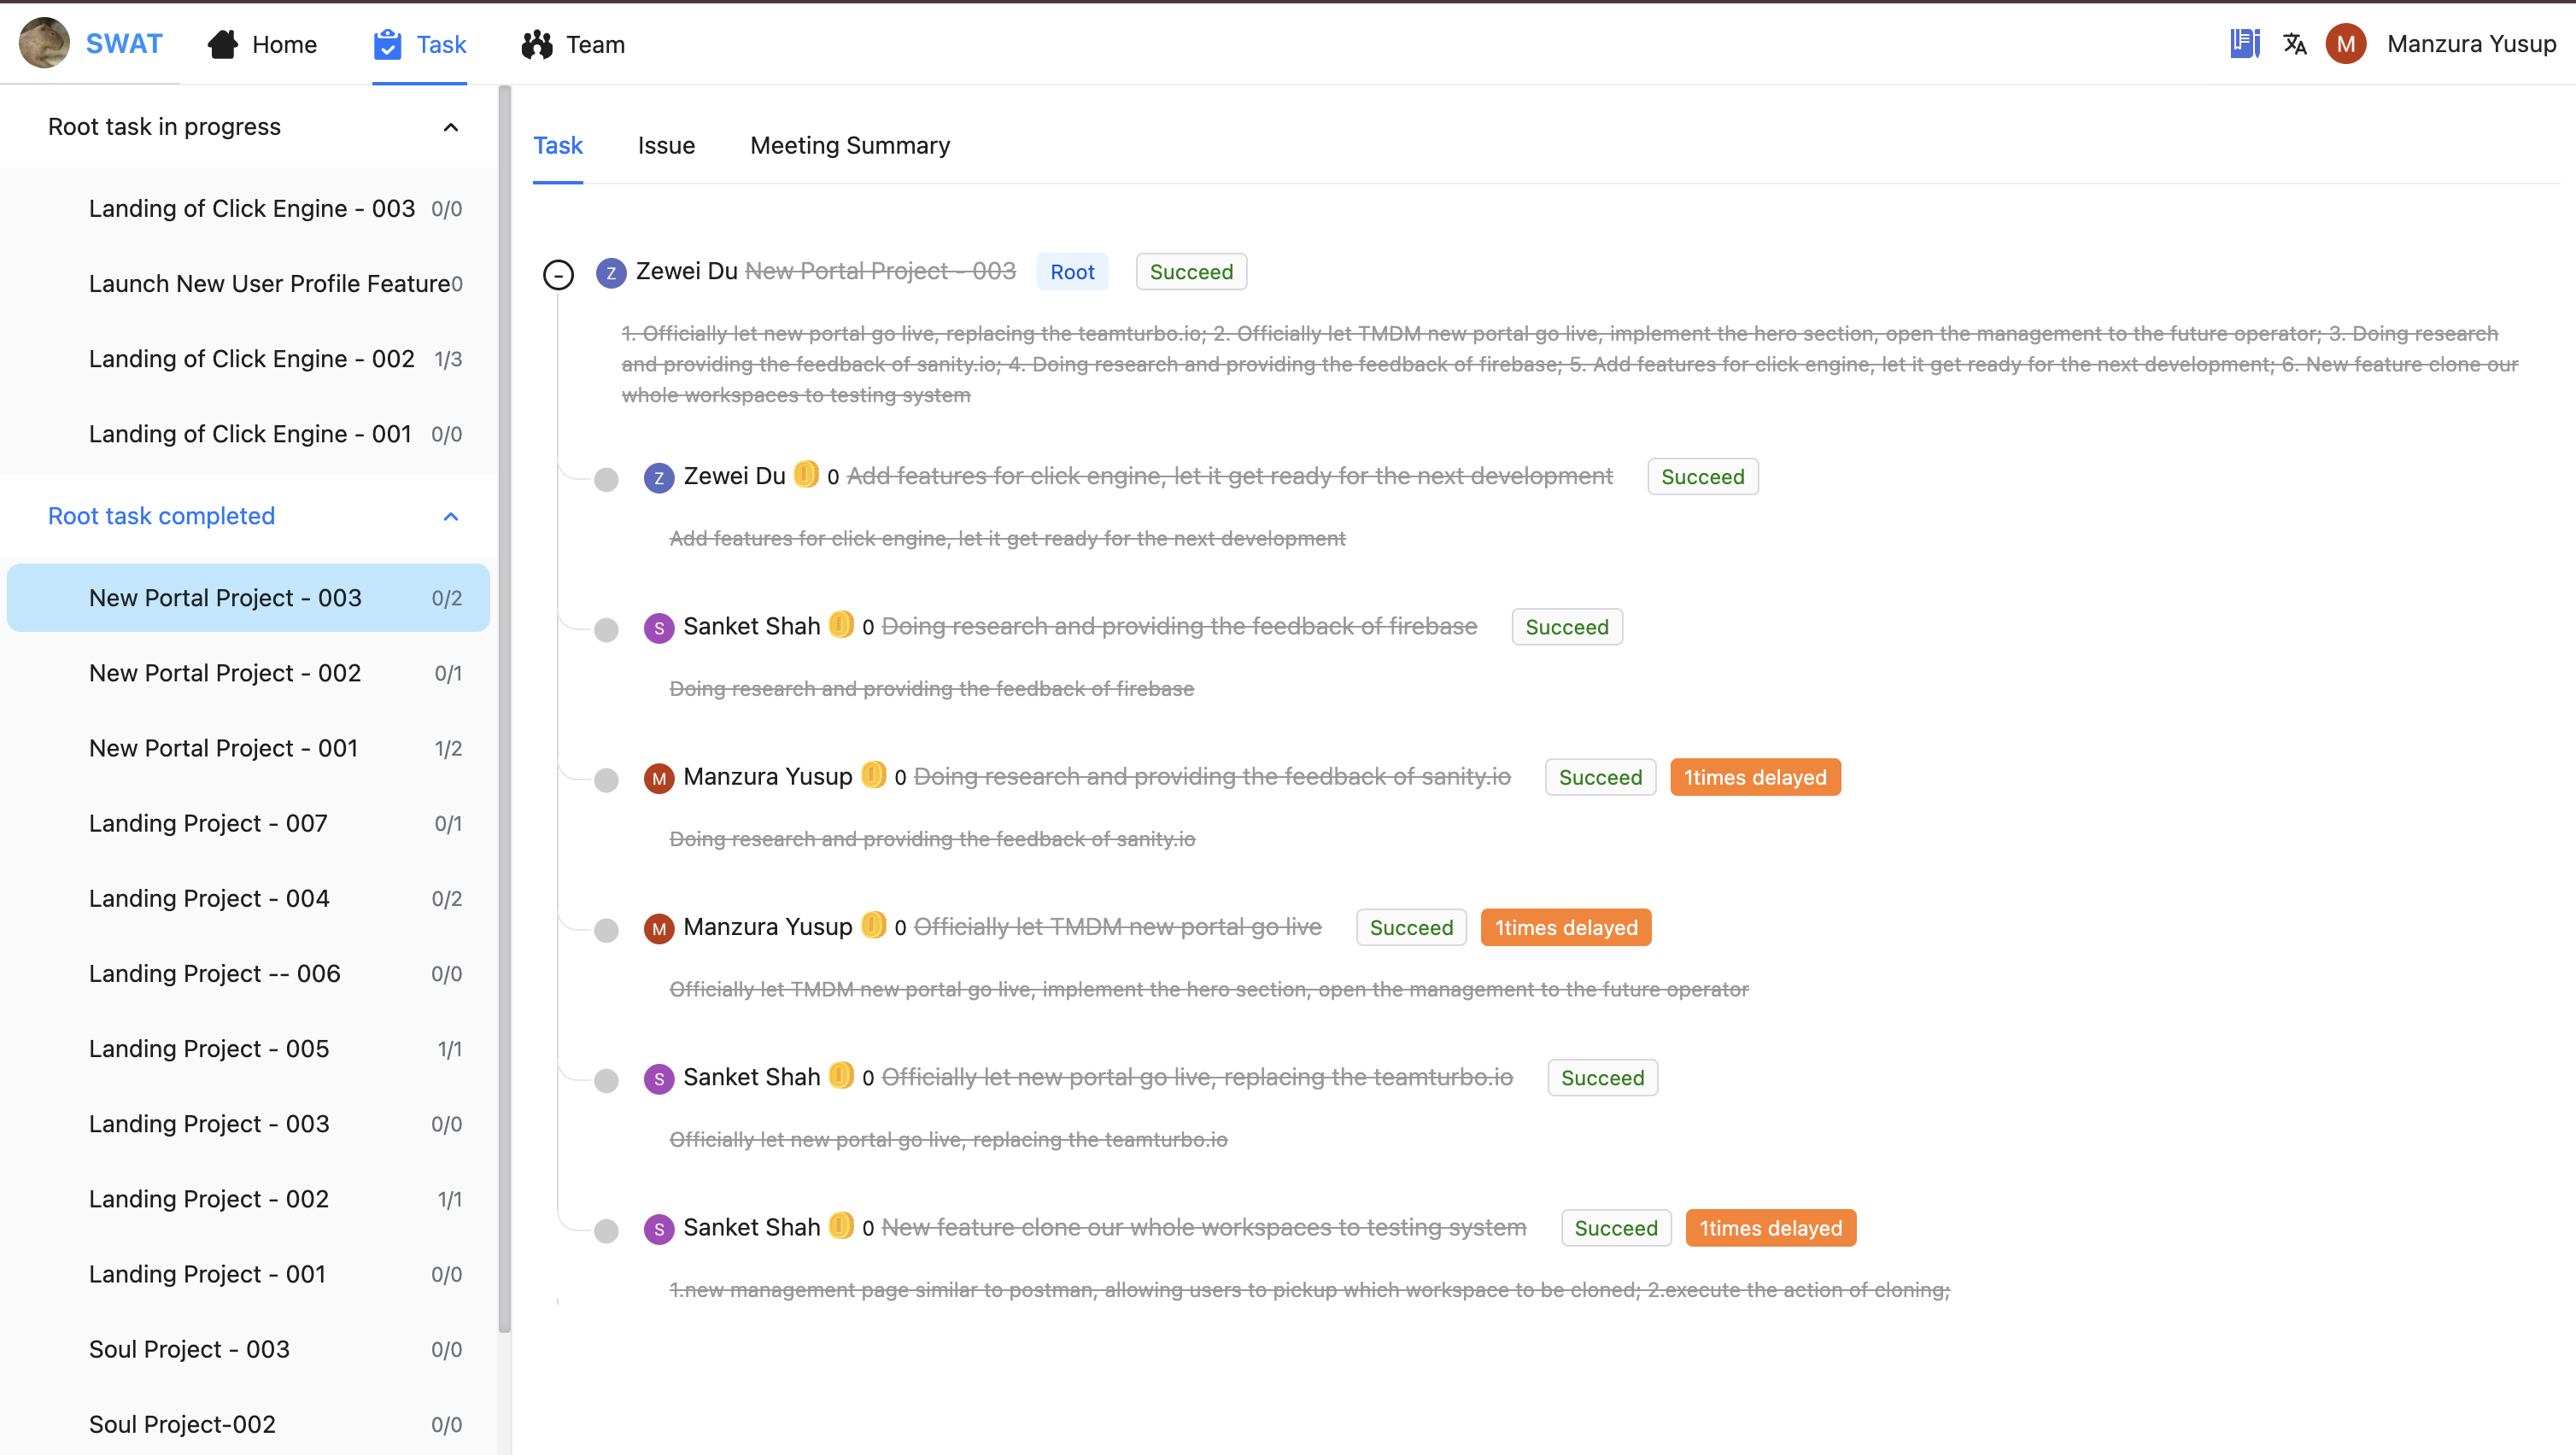Click the grey circle beside the TMDM portal task
This screenshot has width=2576, height=1455.
(606, 930)
